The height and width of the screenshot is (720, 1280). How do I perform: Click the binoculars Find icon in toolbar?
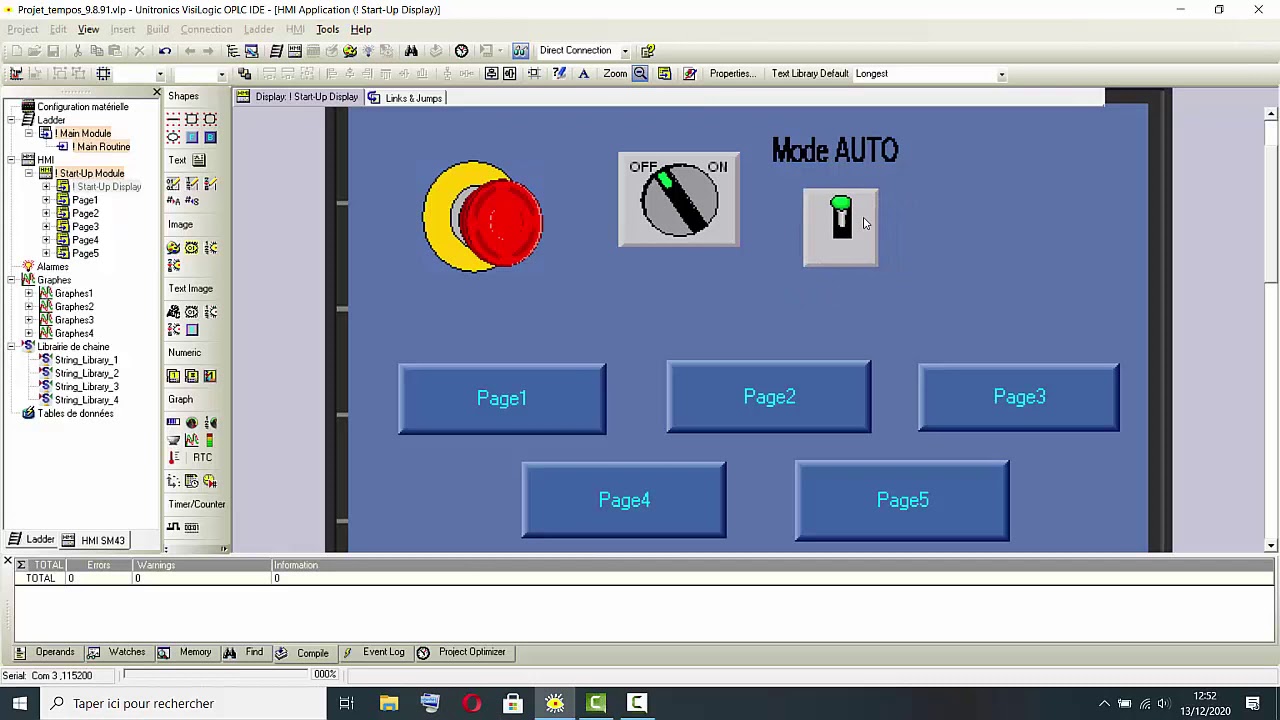[411, 51]
